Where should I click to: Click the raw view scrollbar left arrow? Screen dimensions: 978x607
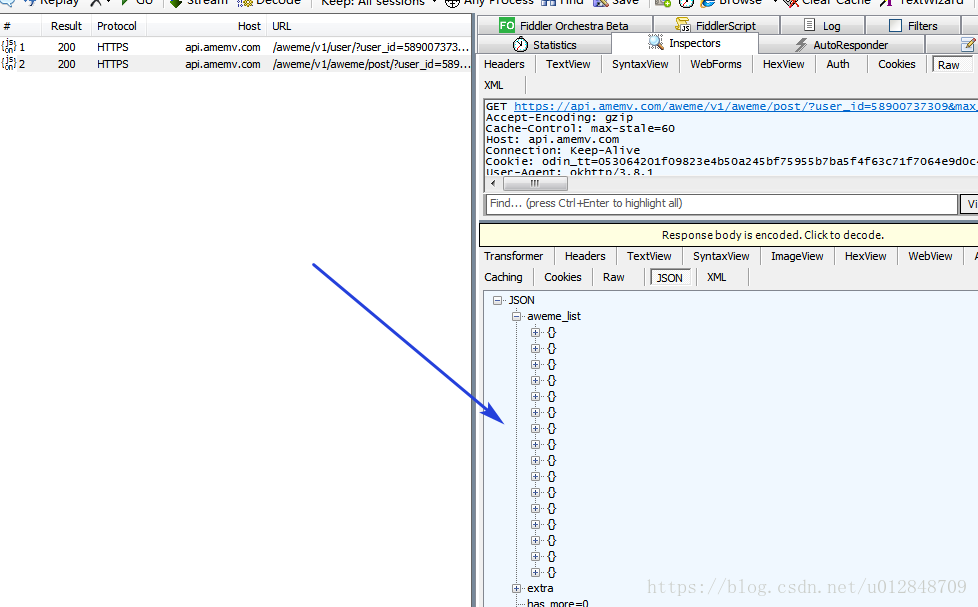click(x=493, y=183)
